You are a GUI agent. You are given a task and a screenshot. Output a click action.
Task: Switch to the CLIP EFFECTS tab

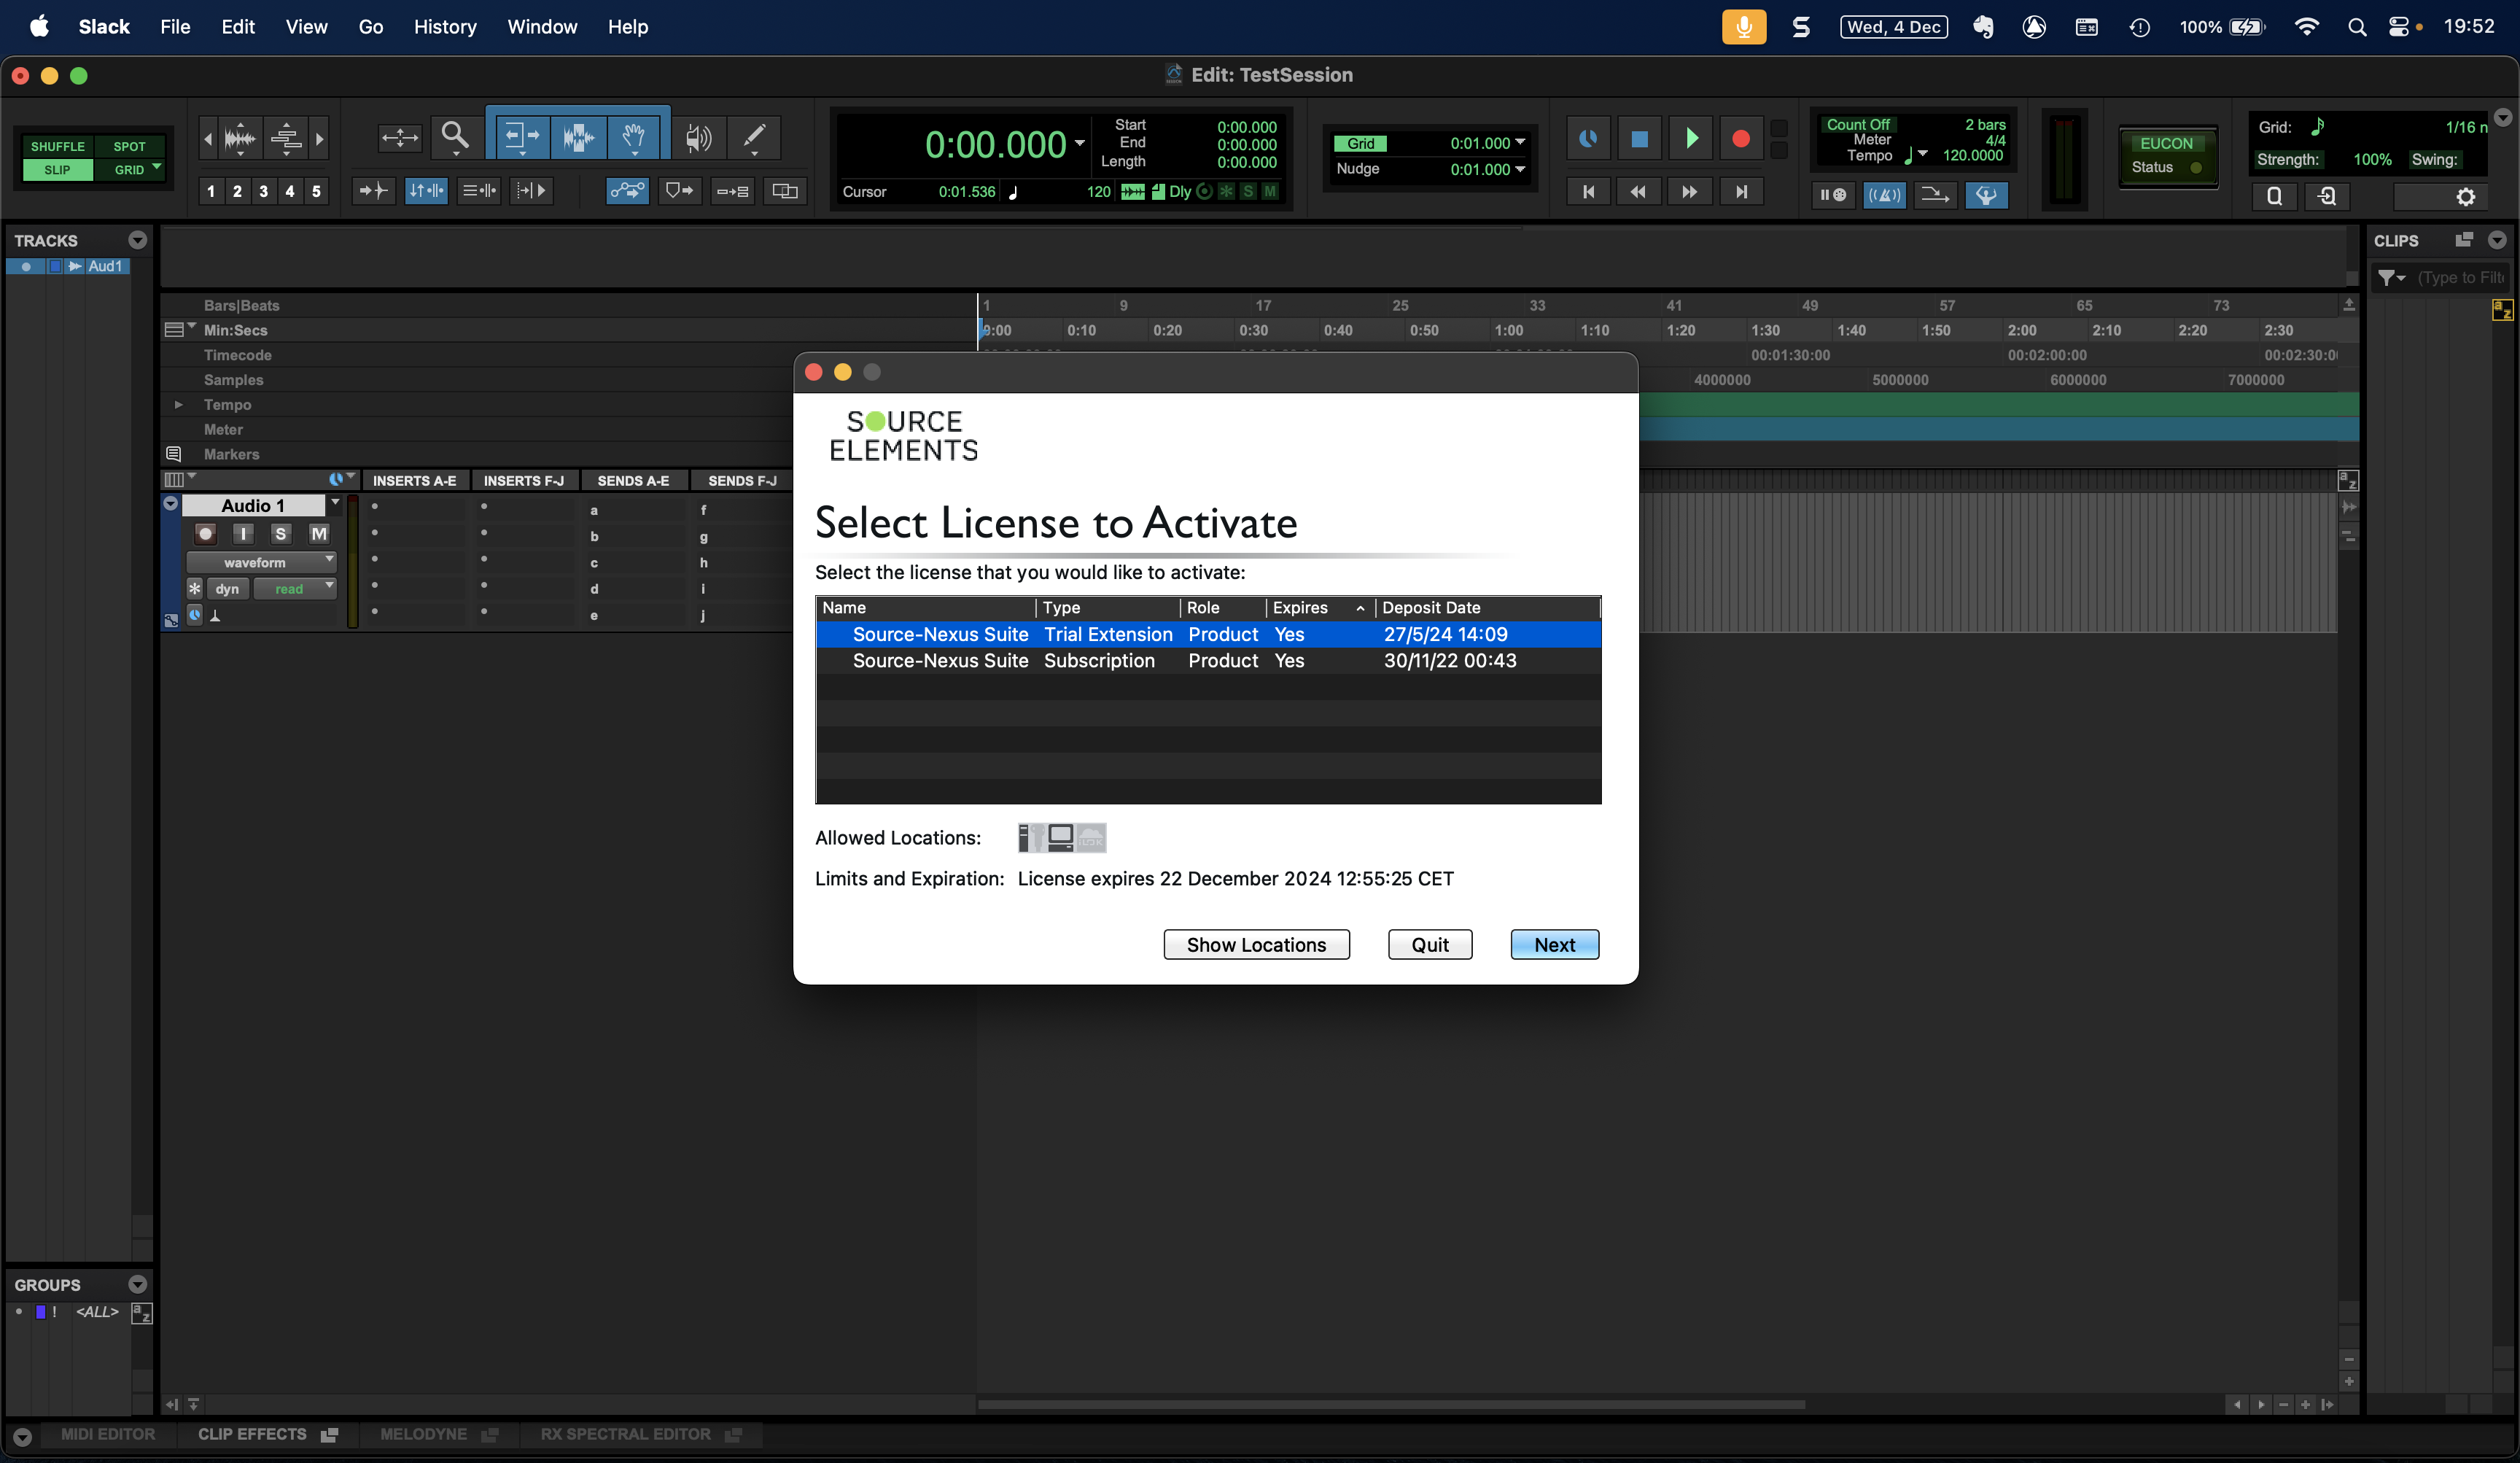(x=252, y=1434)
